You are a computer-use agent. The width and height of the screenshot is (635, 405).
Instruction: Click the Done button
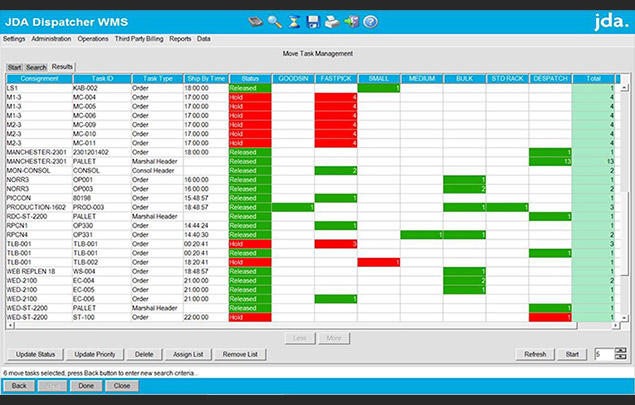click(86, 386)
